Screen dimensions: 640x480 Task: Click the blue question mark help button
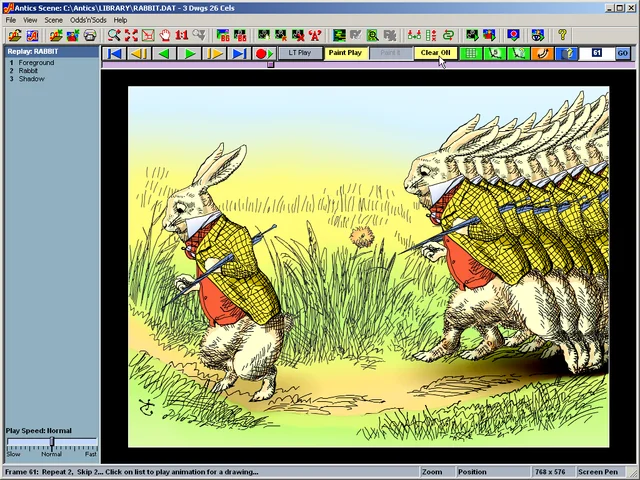tap(566, 53)
